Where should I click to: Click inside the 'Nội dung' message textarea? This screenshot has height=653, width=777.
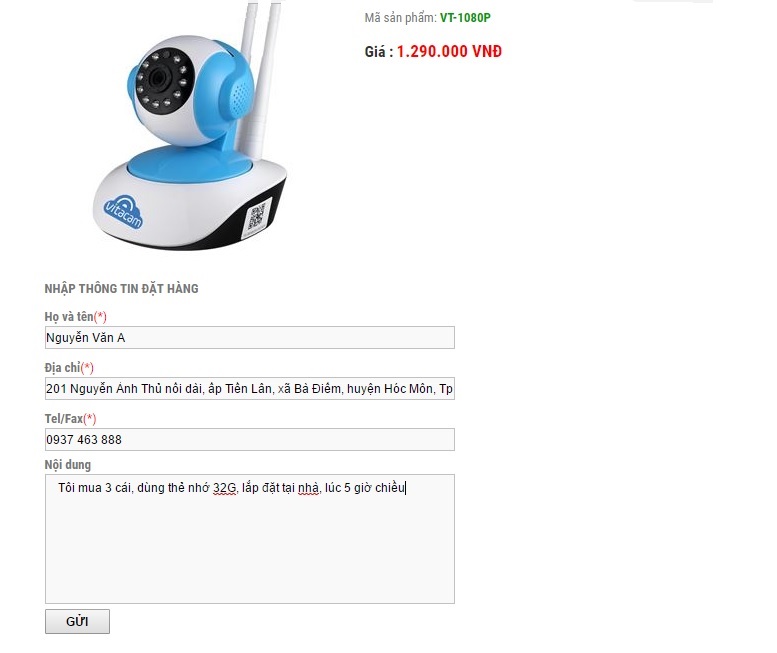[250, 539]
